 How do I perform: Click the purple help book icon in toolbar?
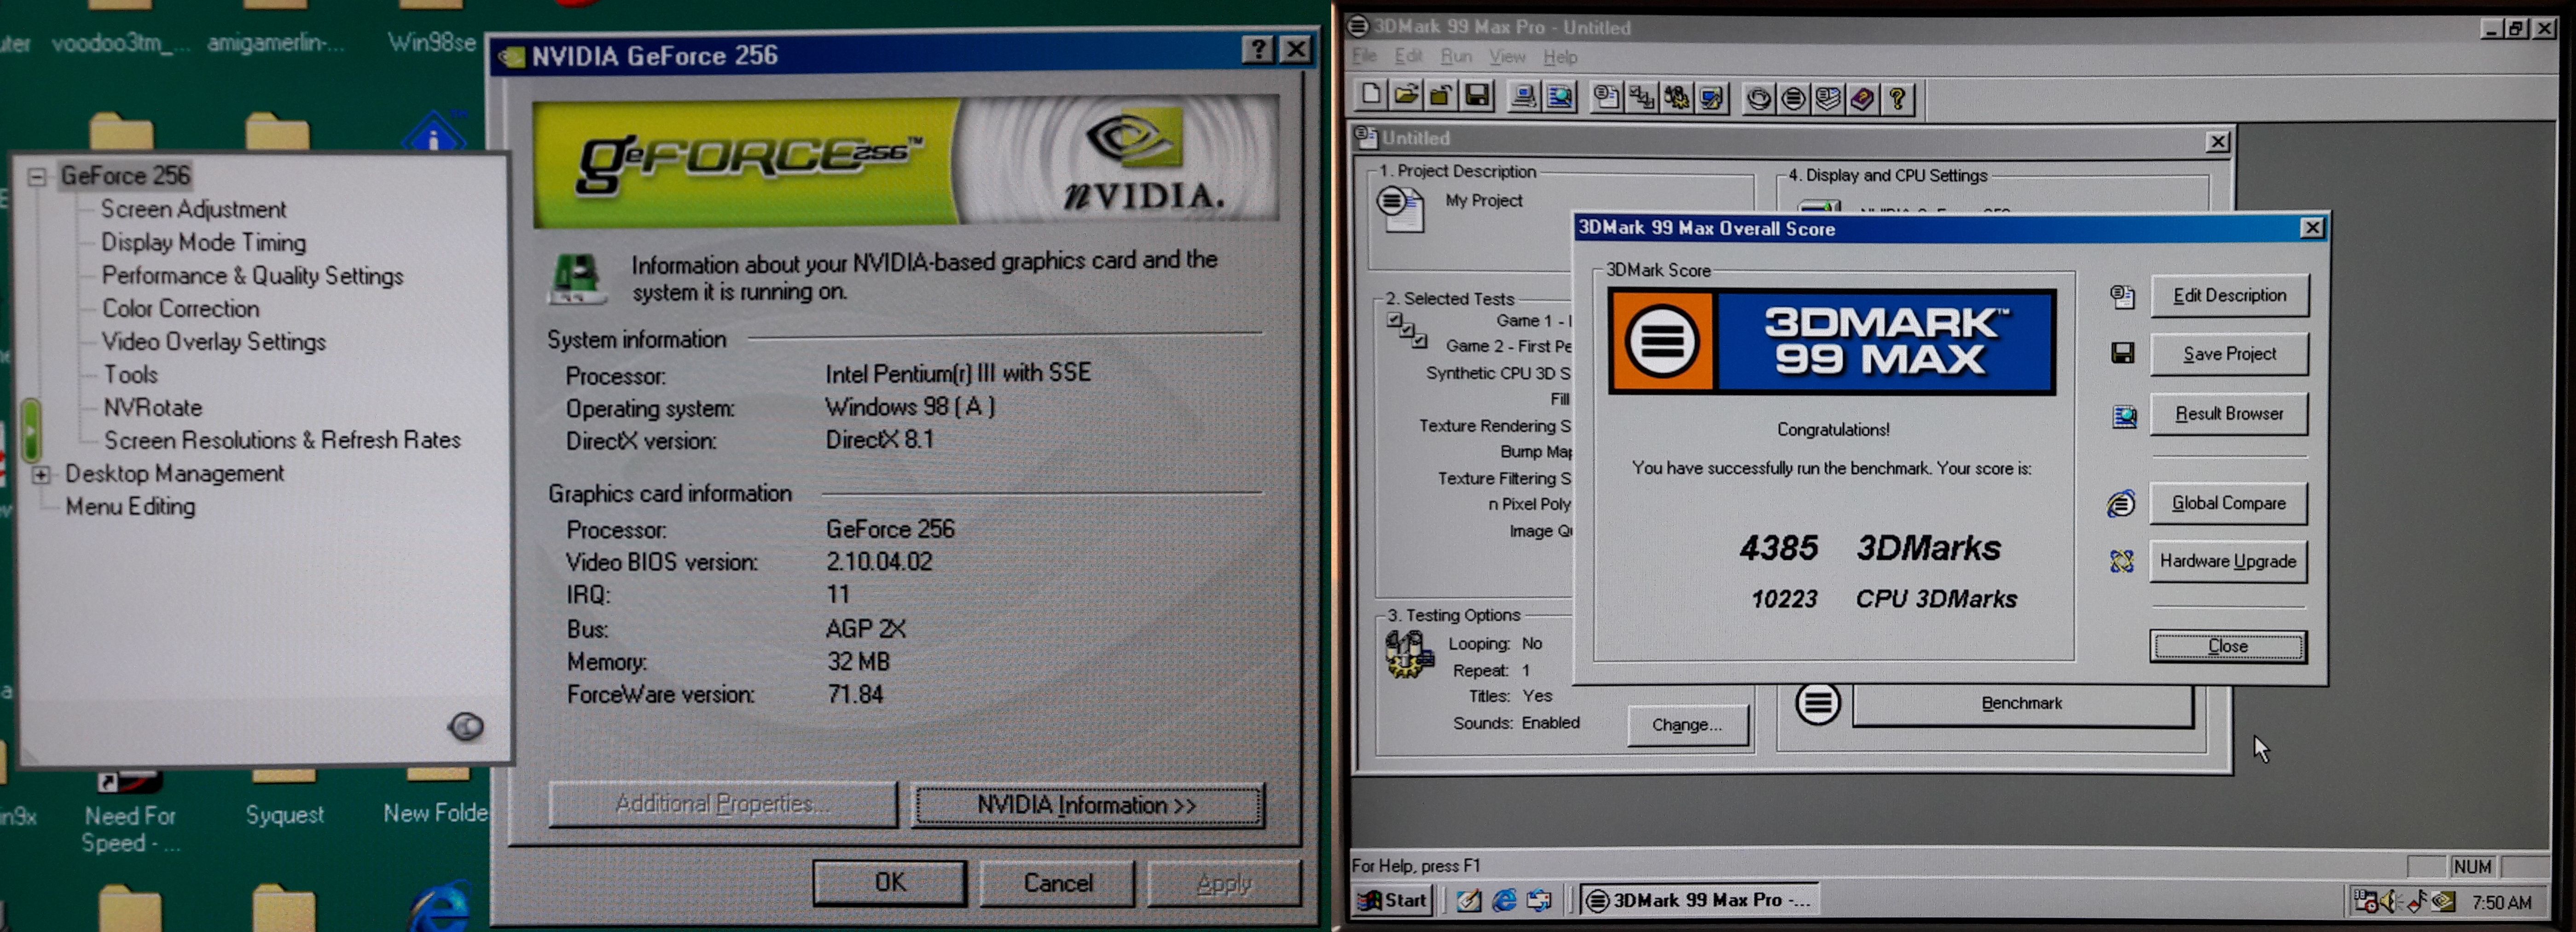pos(1862,98)
